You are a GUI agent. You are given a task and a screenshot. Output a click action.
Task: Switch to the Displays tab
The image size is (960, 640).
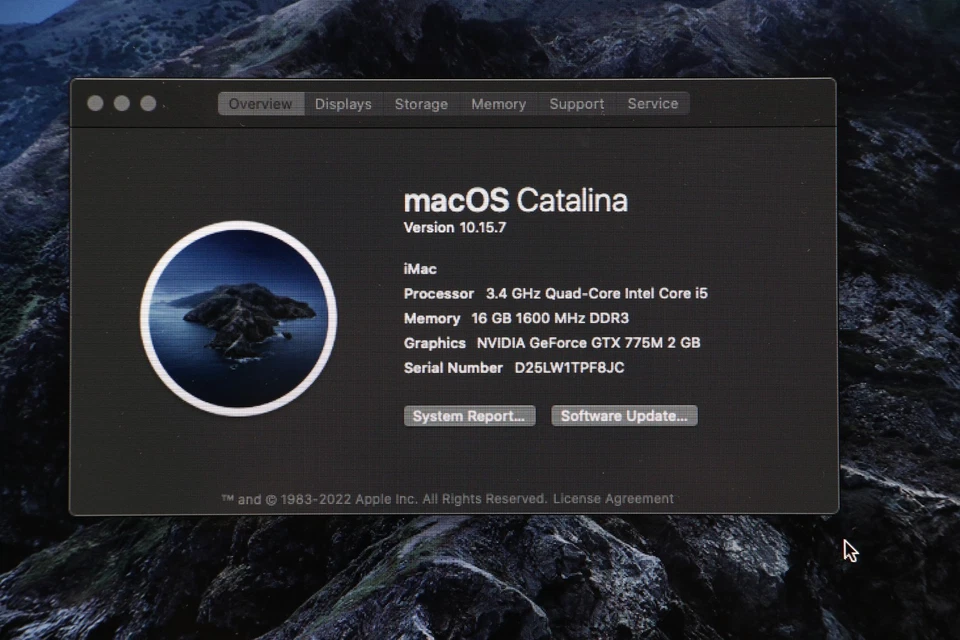tap(343, 104)
